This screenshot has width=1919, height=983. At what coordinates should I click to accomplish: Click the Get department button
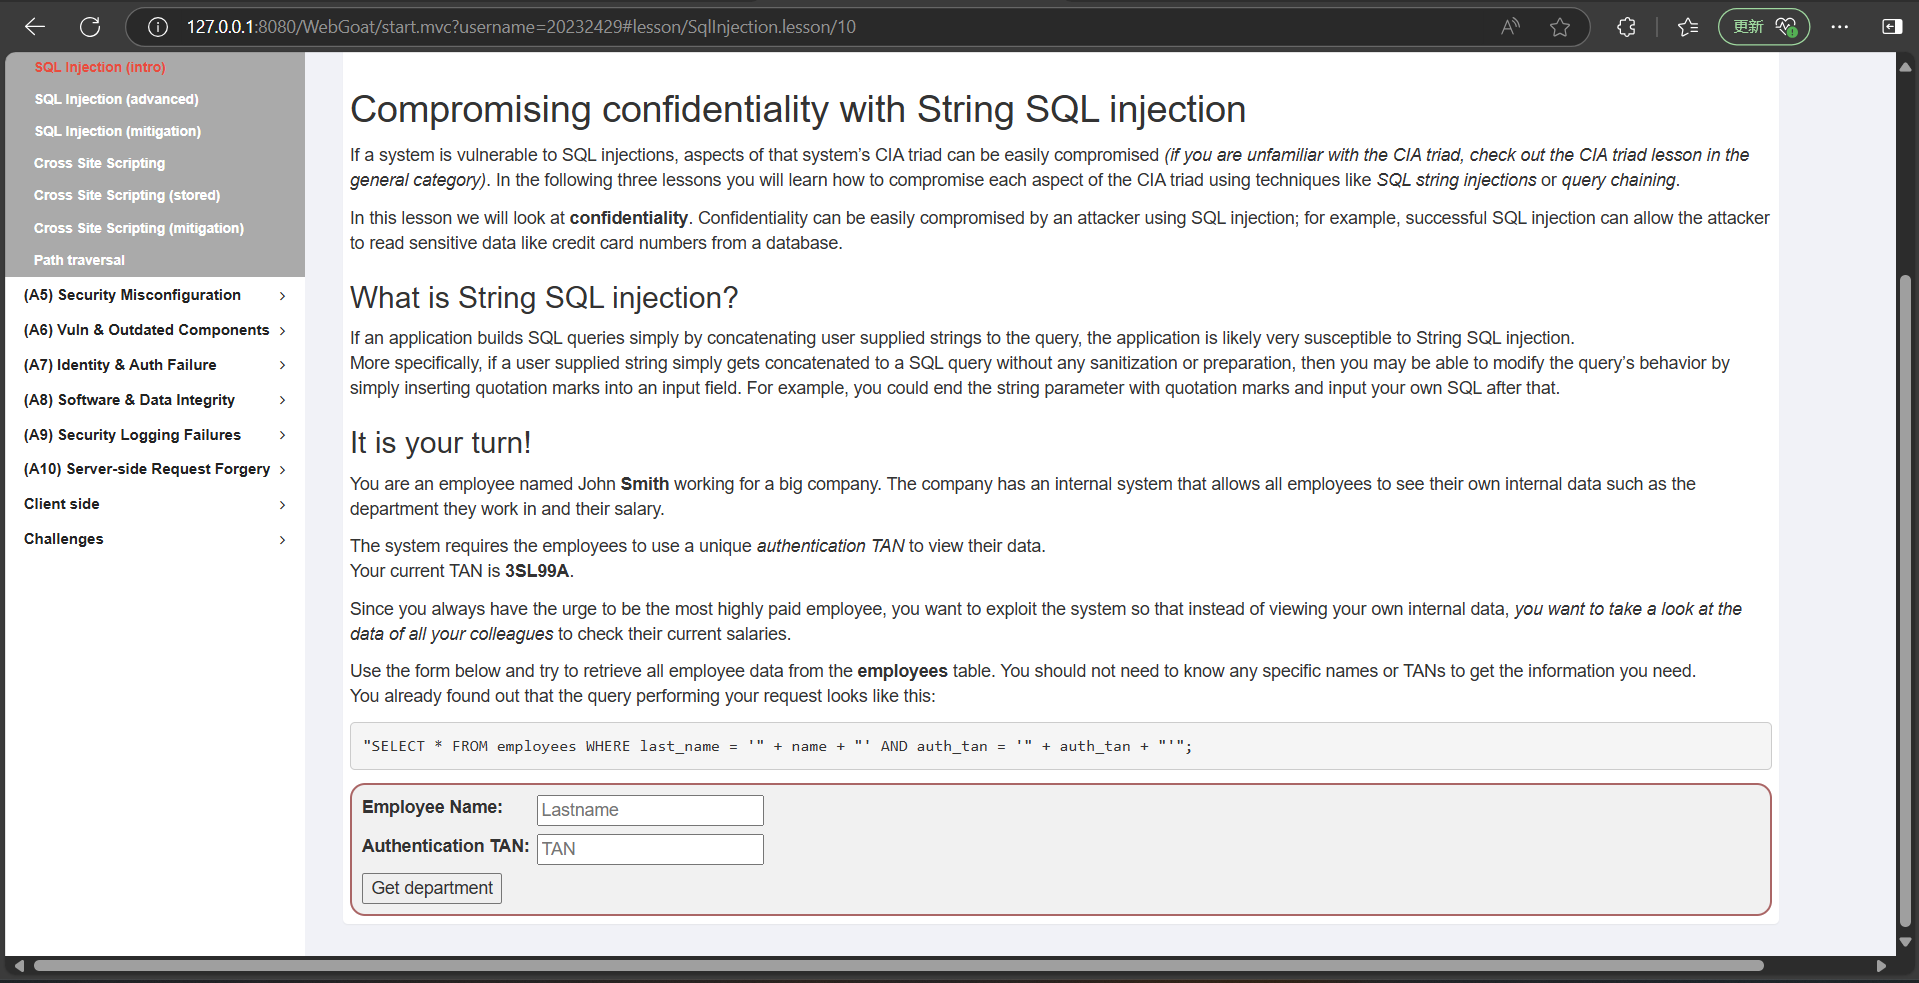tap(432, 888)
